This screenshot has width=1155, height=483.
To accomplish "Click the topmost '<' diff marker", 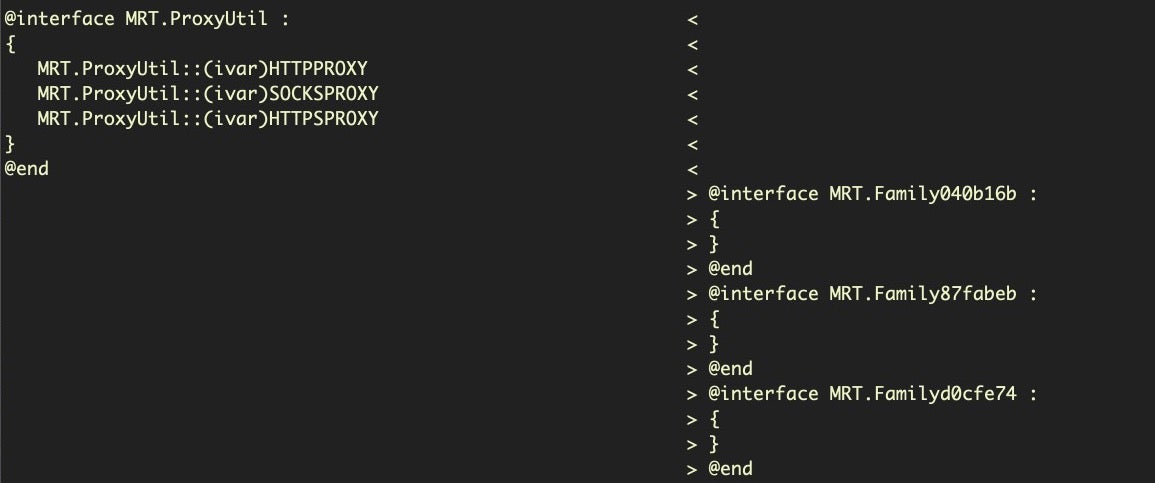I will click(692, 19).
